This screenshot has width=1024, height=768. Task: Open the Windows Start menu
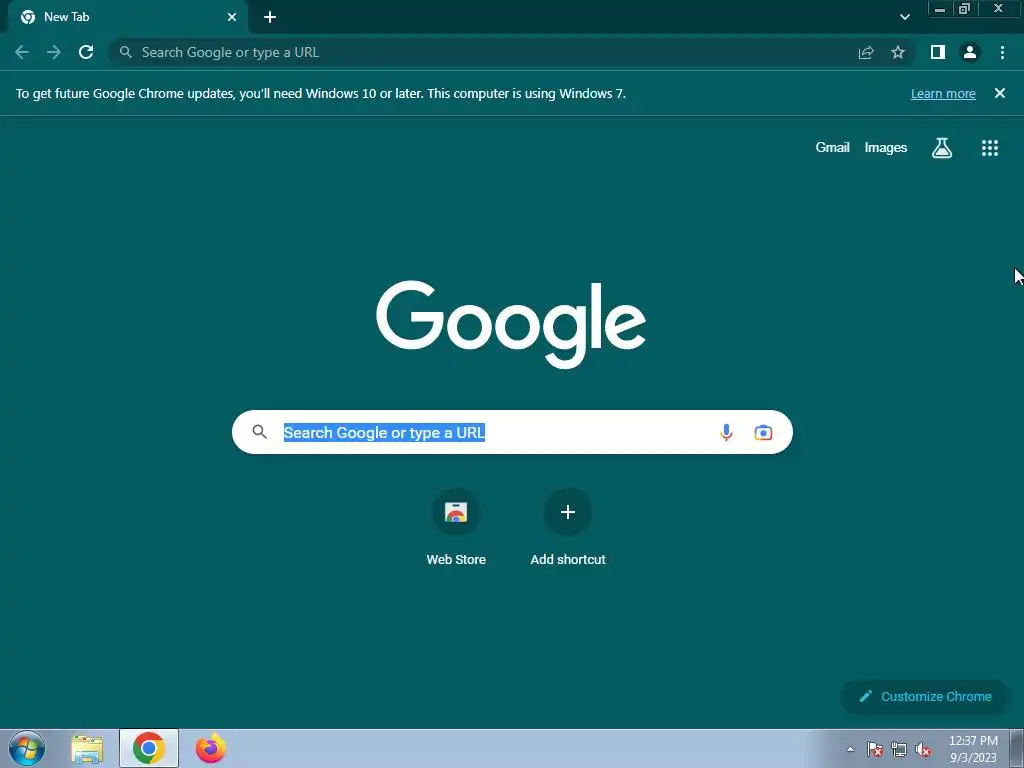[27, 748]
